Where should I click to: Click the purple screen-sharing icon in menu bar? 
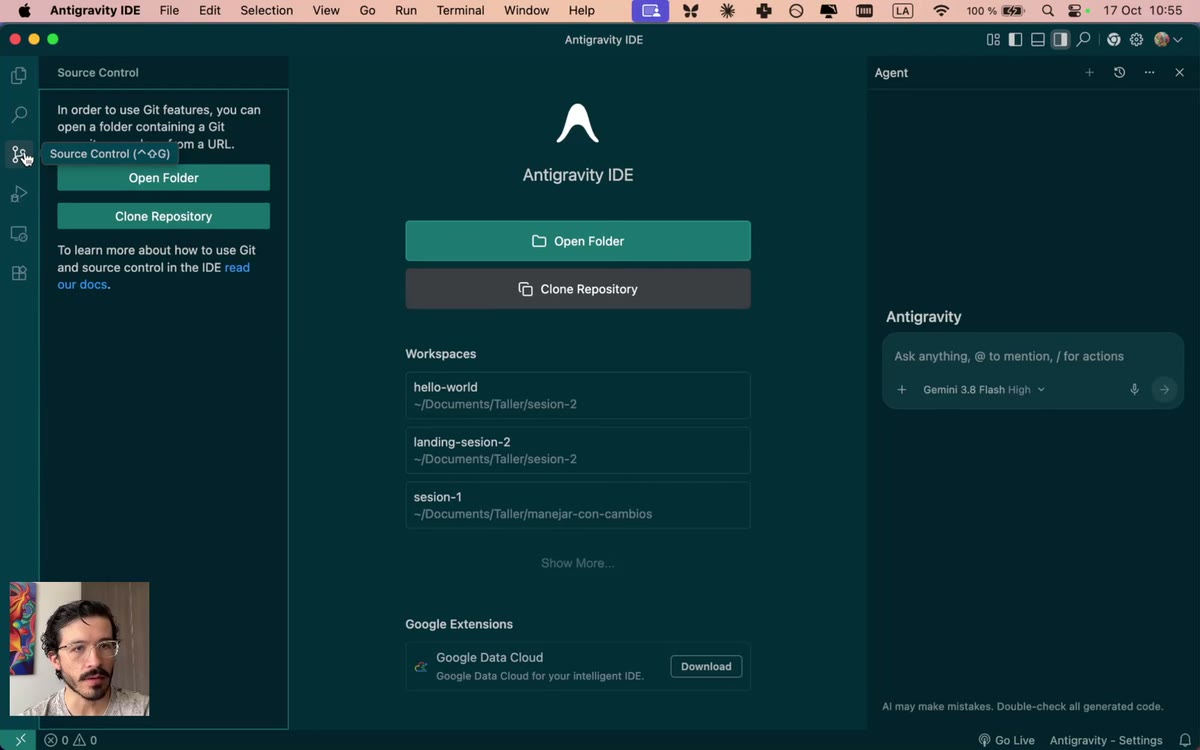(651, 11)
